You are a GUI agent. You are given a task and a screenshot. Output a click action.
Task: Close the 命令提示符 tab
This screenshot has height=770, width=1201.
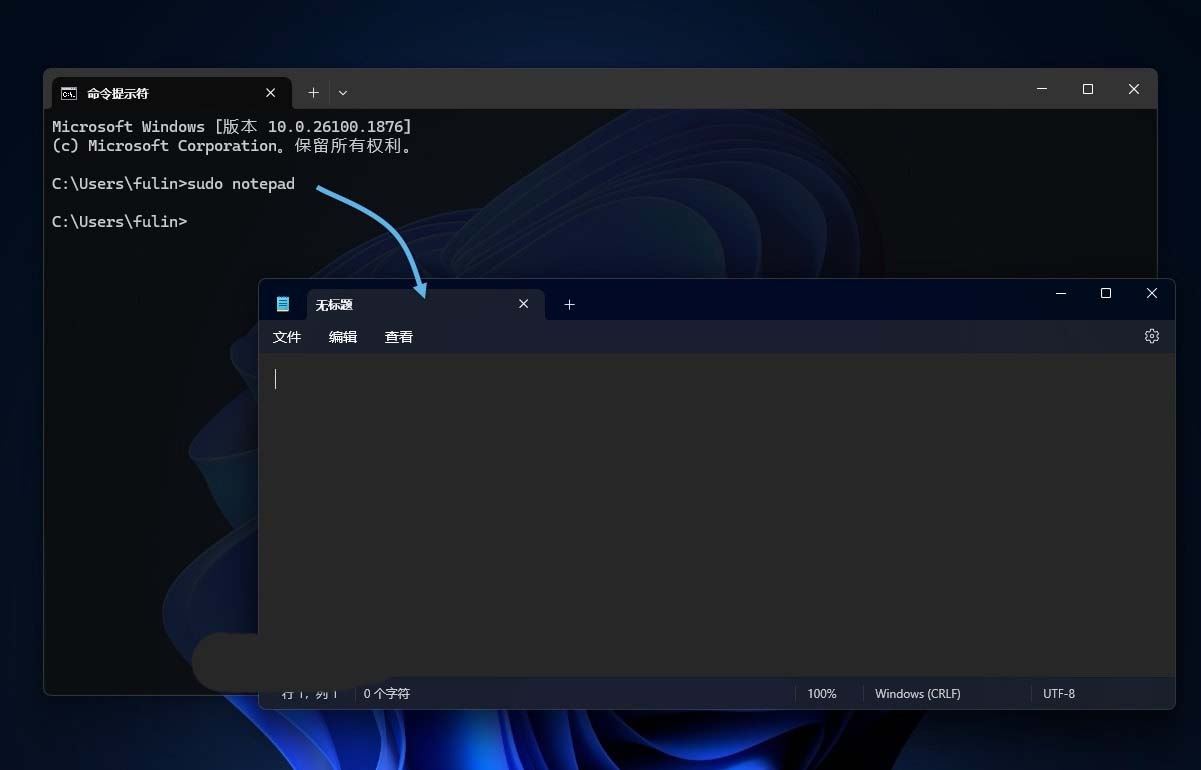click(271, 92)
